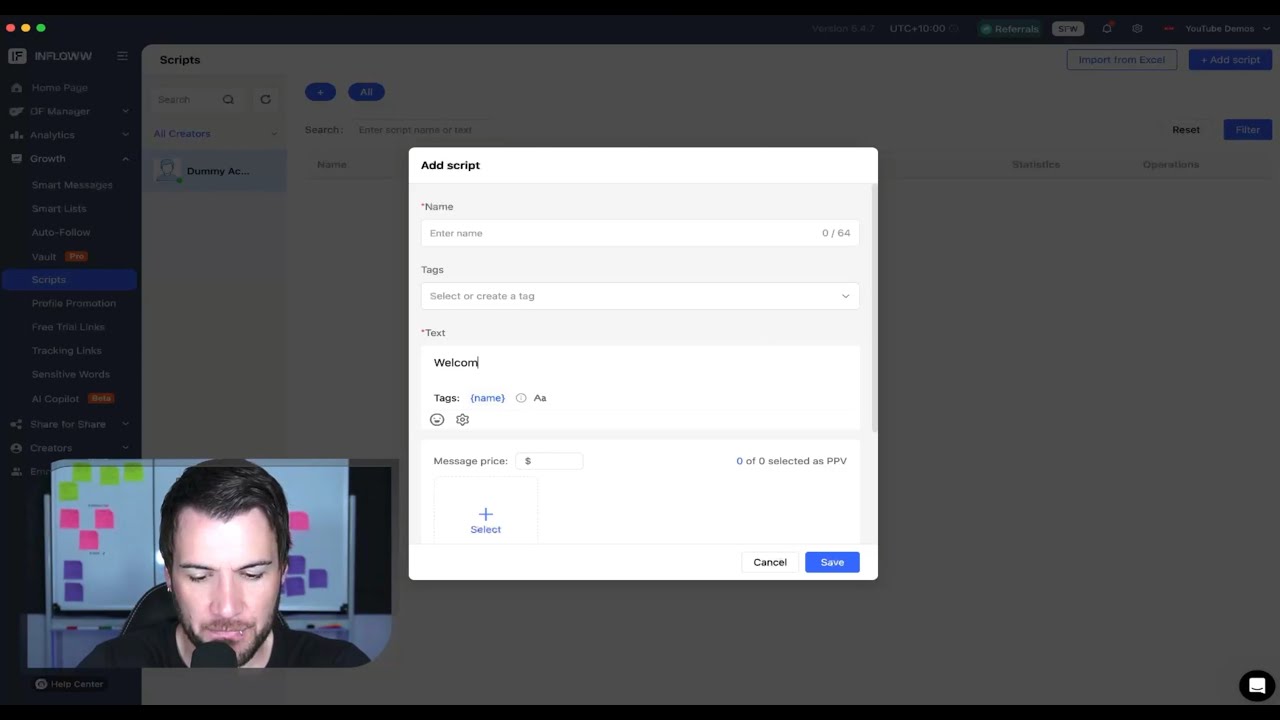
Task: Refresh the creators list
Action: [265, 100]
